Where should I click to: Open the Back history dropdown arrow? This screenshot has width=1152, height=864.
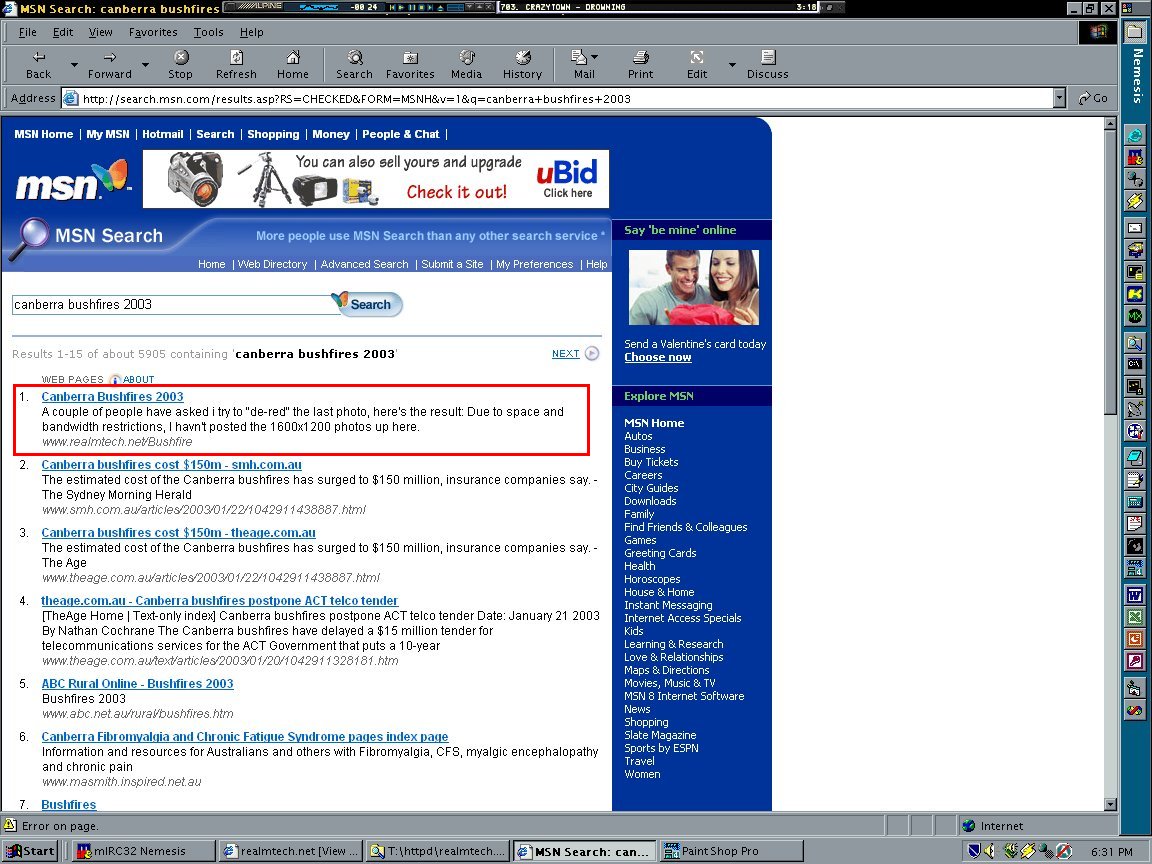pos(74,65)
